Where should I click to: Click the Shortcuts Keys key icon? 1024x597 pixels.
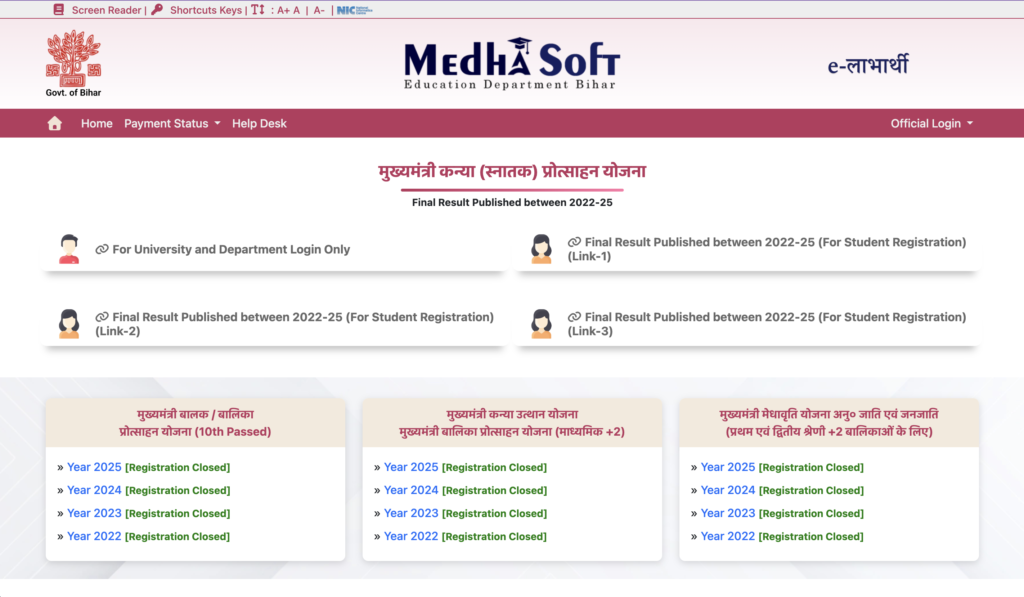tap(157, 10)
